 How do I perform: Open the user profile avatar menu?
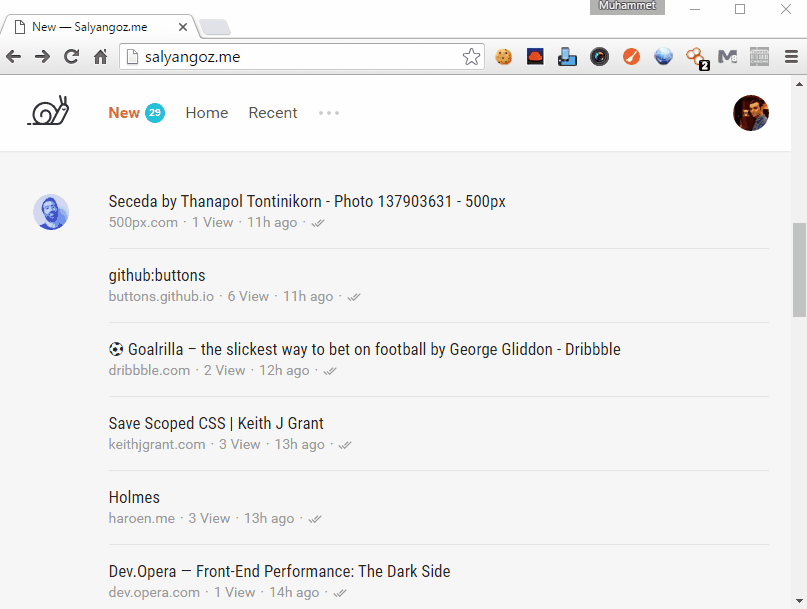[751, 113]
